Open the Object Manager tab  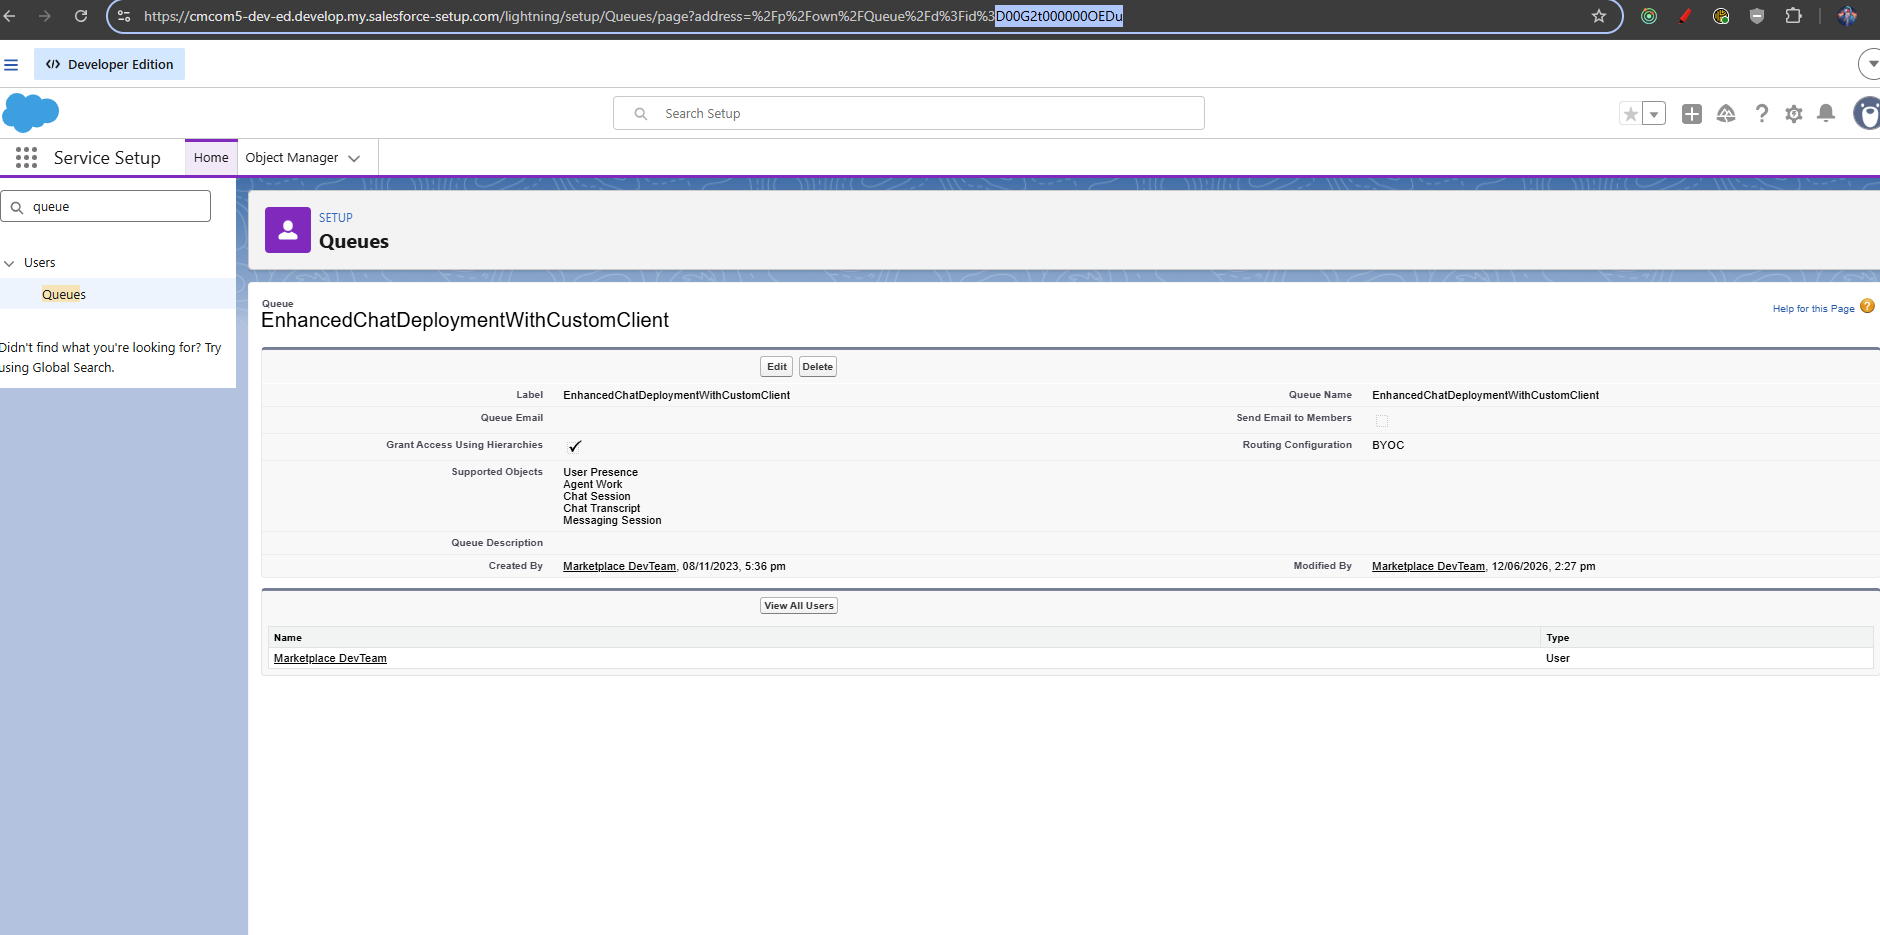(292, 158)
